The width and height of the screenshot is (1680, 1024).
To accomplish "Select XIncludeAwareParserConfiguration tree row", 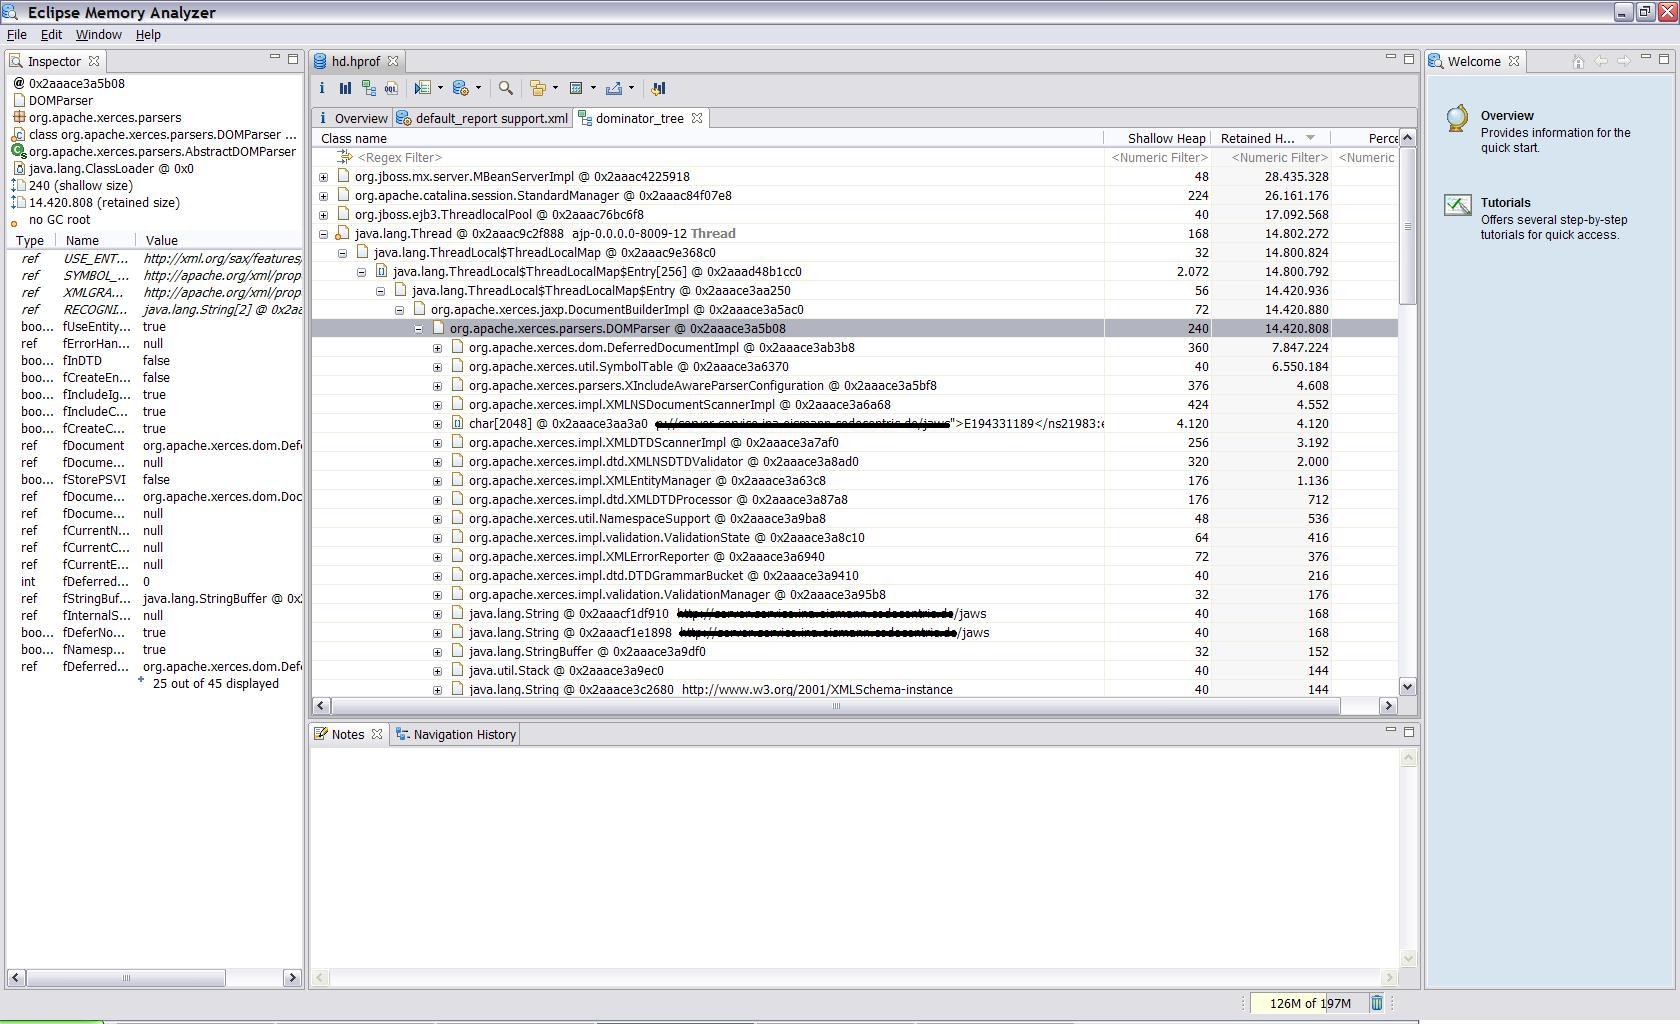I will [x=855, y=386].
